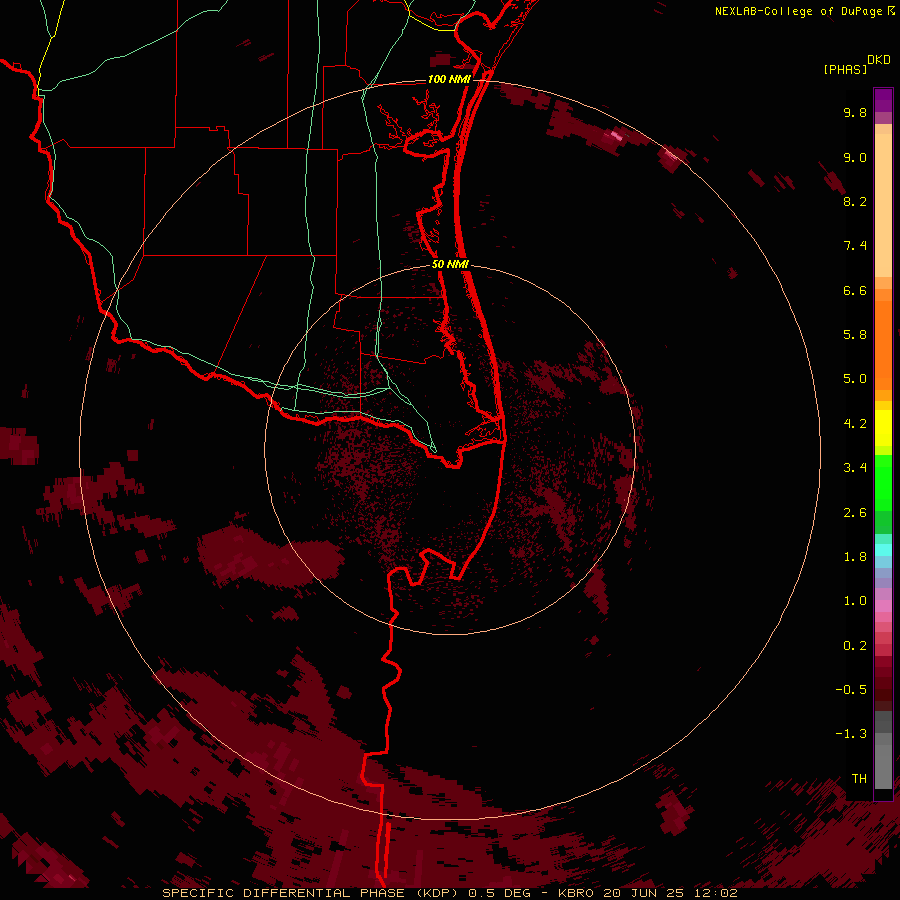Viewport: 900px width, 900px height.
Task: Click the TH threshold label
Action: coord(859,779)
